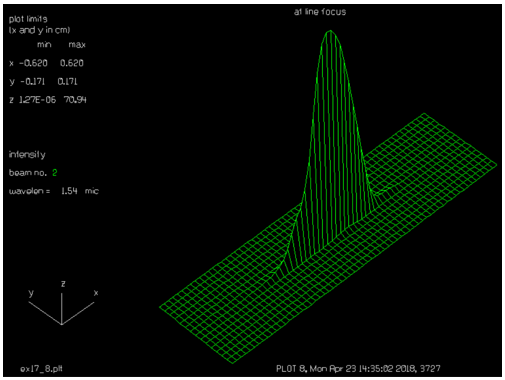Click the ex17_8.plt filename

coord(41,369)
